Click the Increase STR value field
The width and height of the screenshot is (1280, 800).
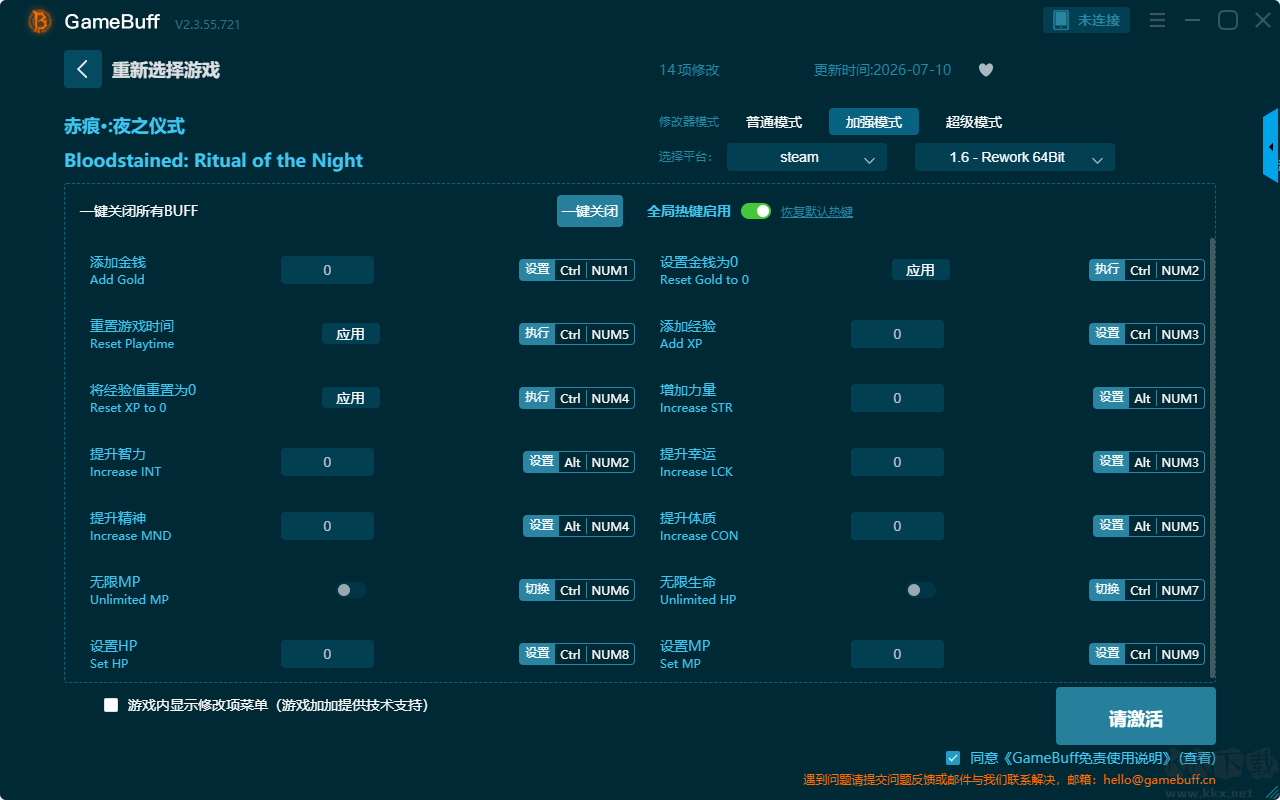pyautogui.click(x=897, y=398)
